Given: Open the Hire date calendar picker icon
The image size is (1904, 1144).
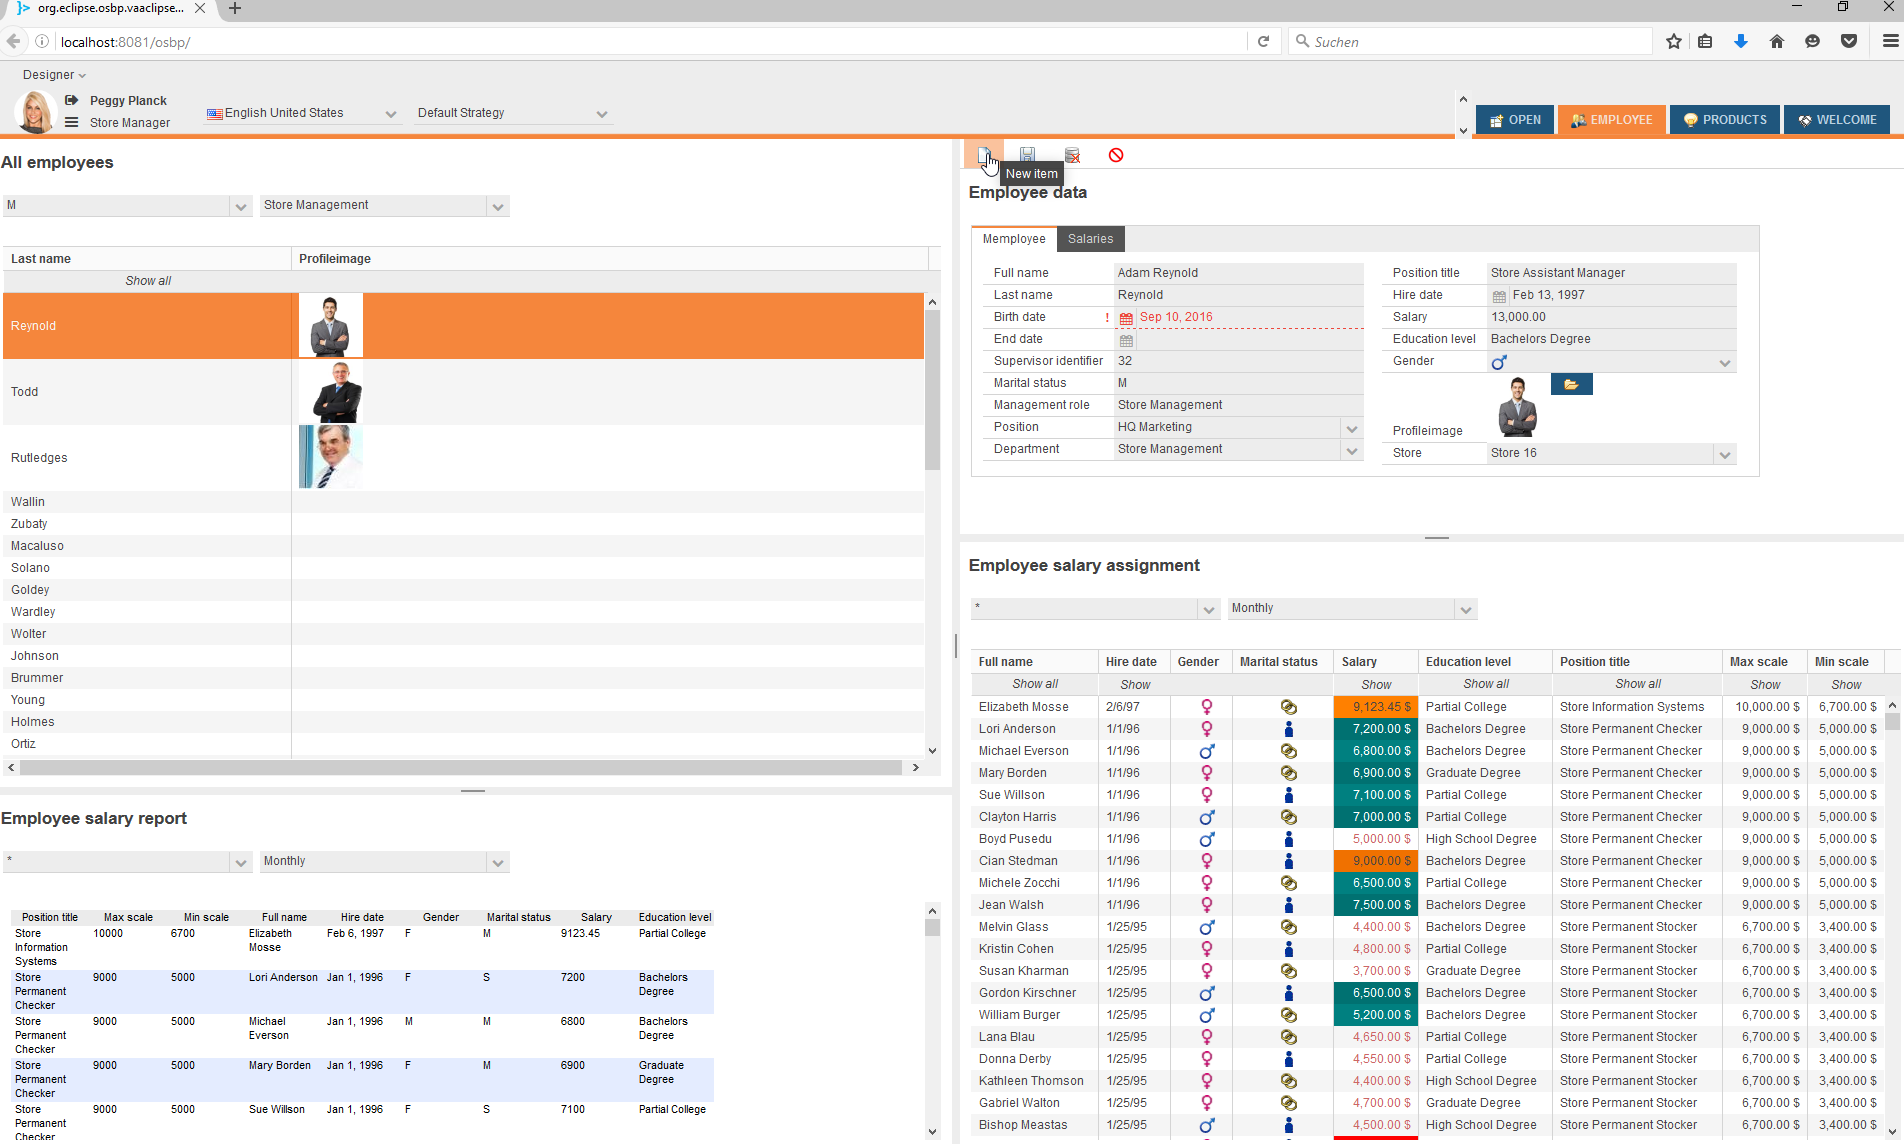Looking at the screenshot, I should click(x=1499, y=296).
